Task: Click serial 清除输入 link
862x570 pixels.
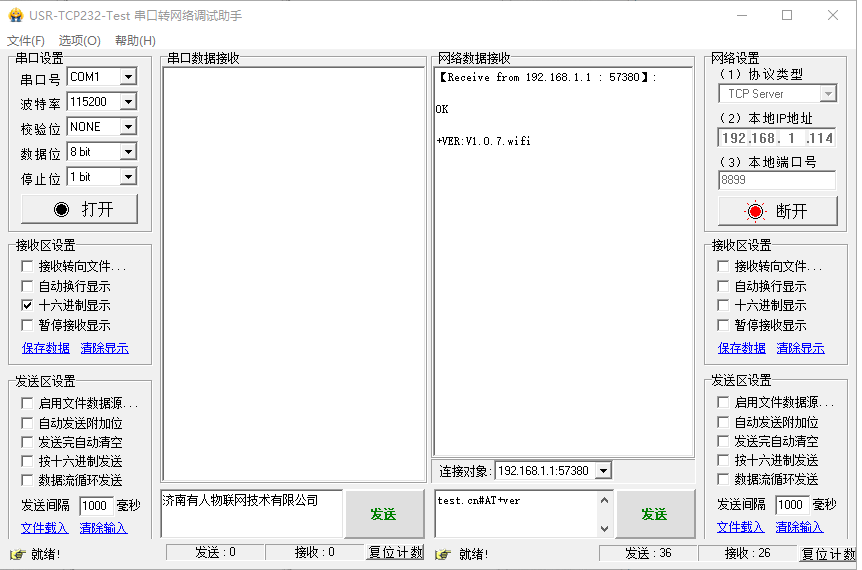Action: pos(103,528)
